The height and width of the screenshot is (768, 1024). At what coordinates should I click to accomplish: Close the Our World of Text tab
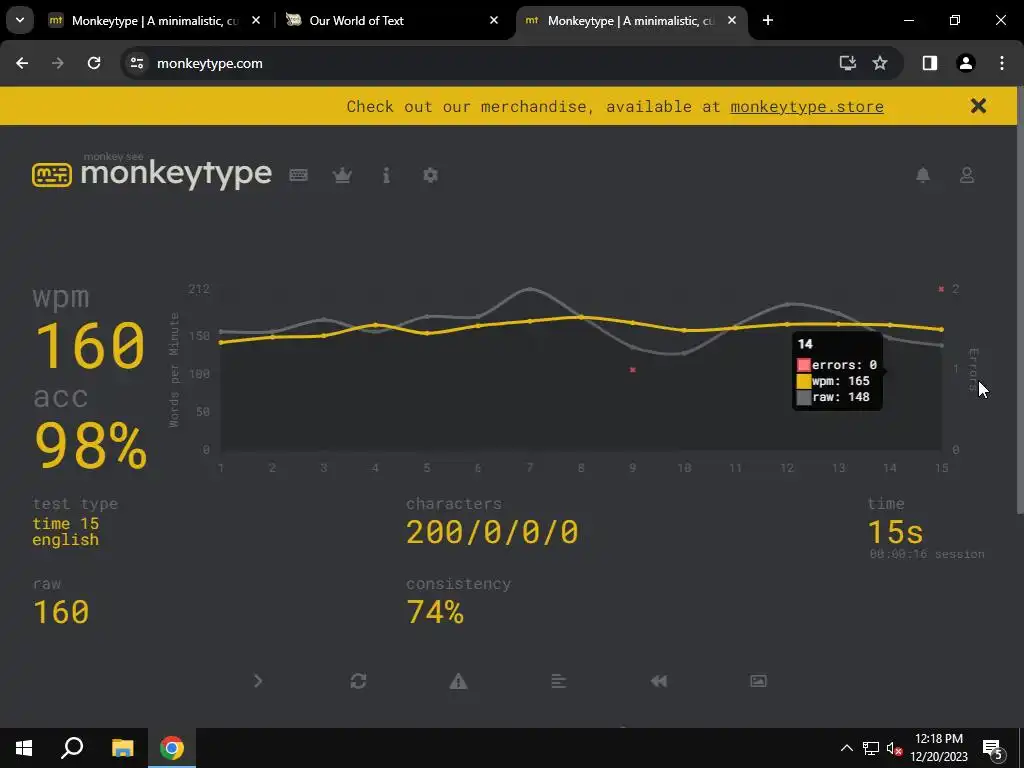494,21
